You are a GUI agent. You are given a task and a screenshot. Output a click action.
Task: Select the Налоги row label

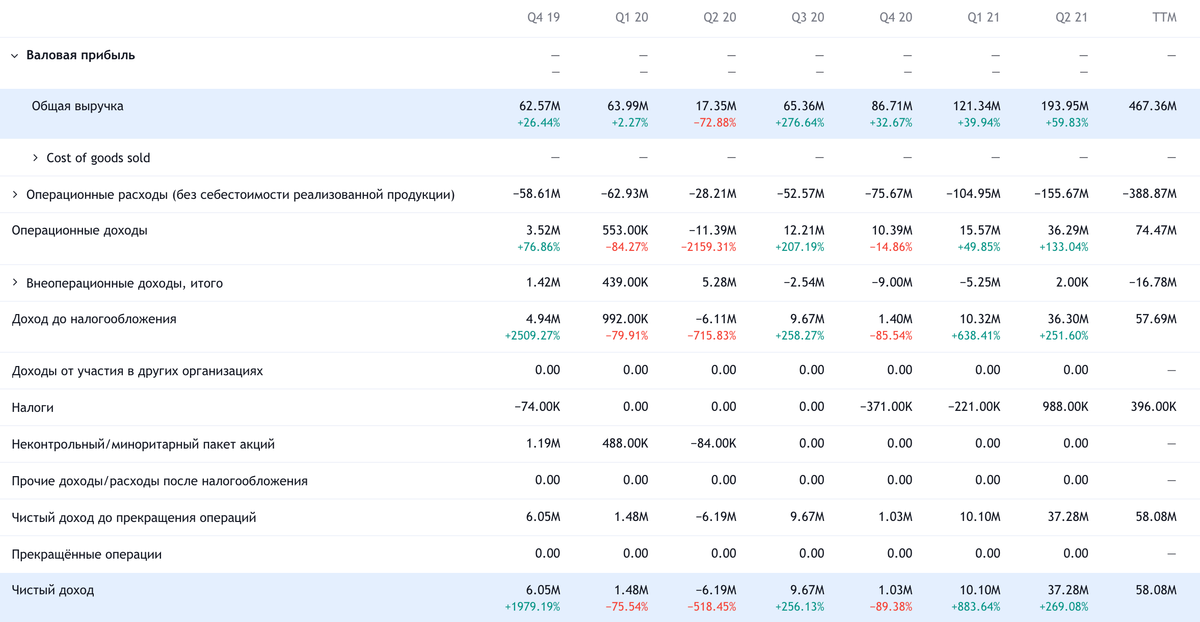coord(32,408)
